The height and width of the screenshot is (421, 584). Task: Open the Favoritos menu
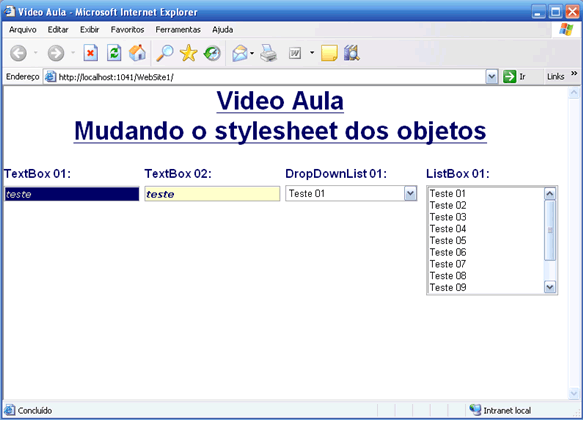(127, 30)
